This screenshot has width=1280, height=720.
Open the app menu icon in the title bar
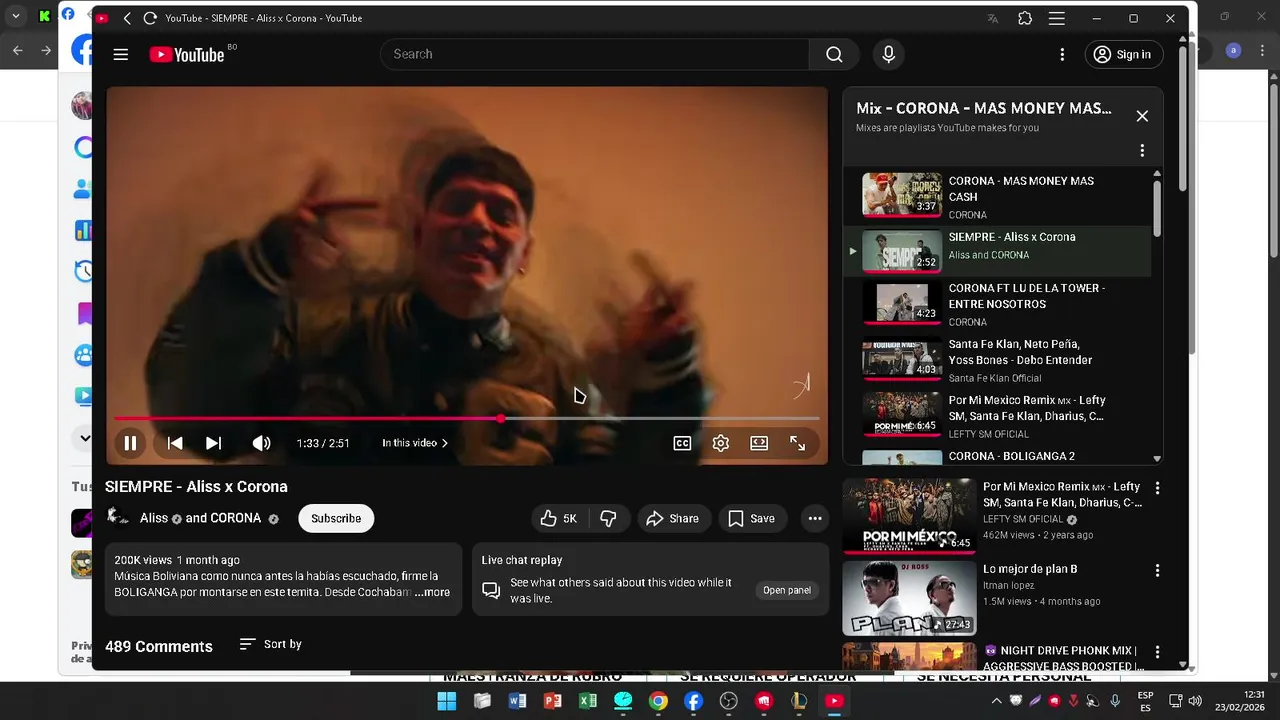1056,18
